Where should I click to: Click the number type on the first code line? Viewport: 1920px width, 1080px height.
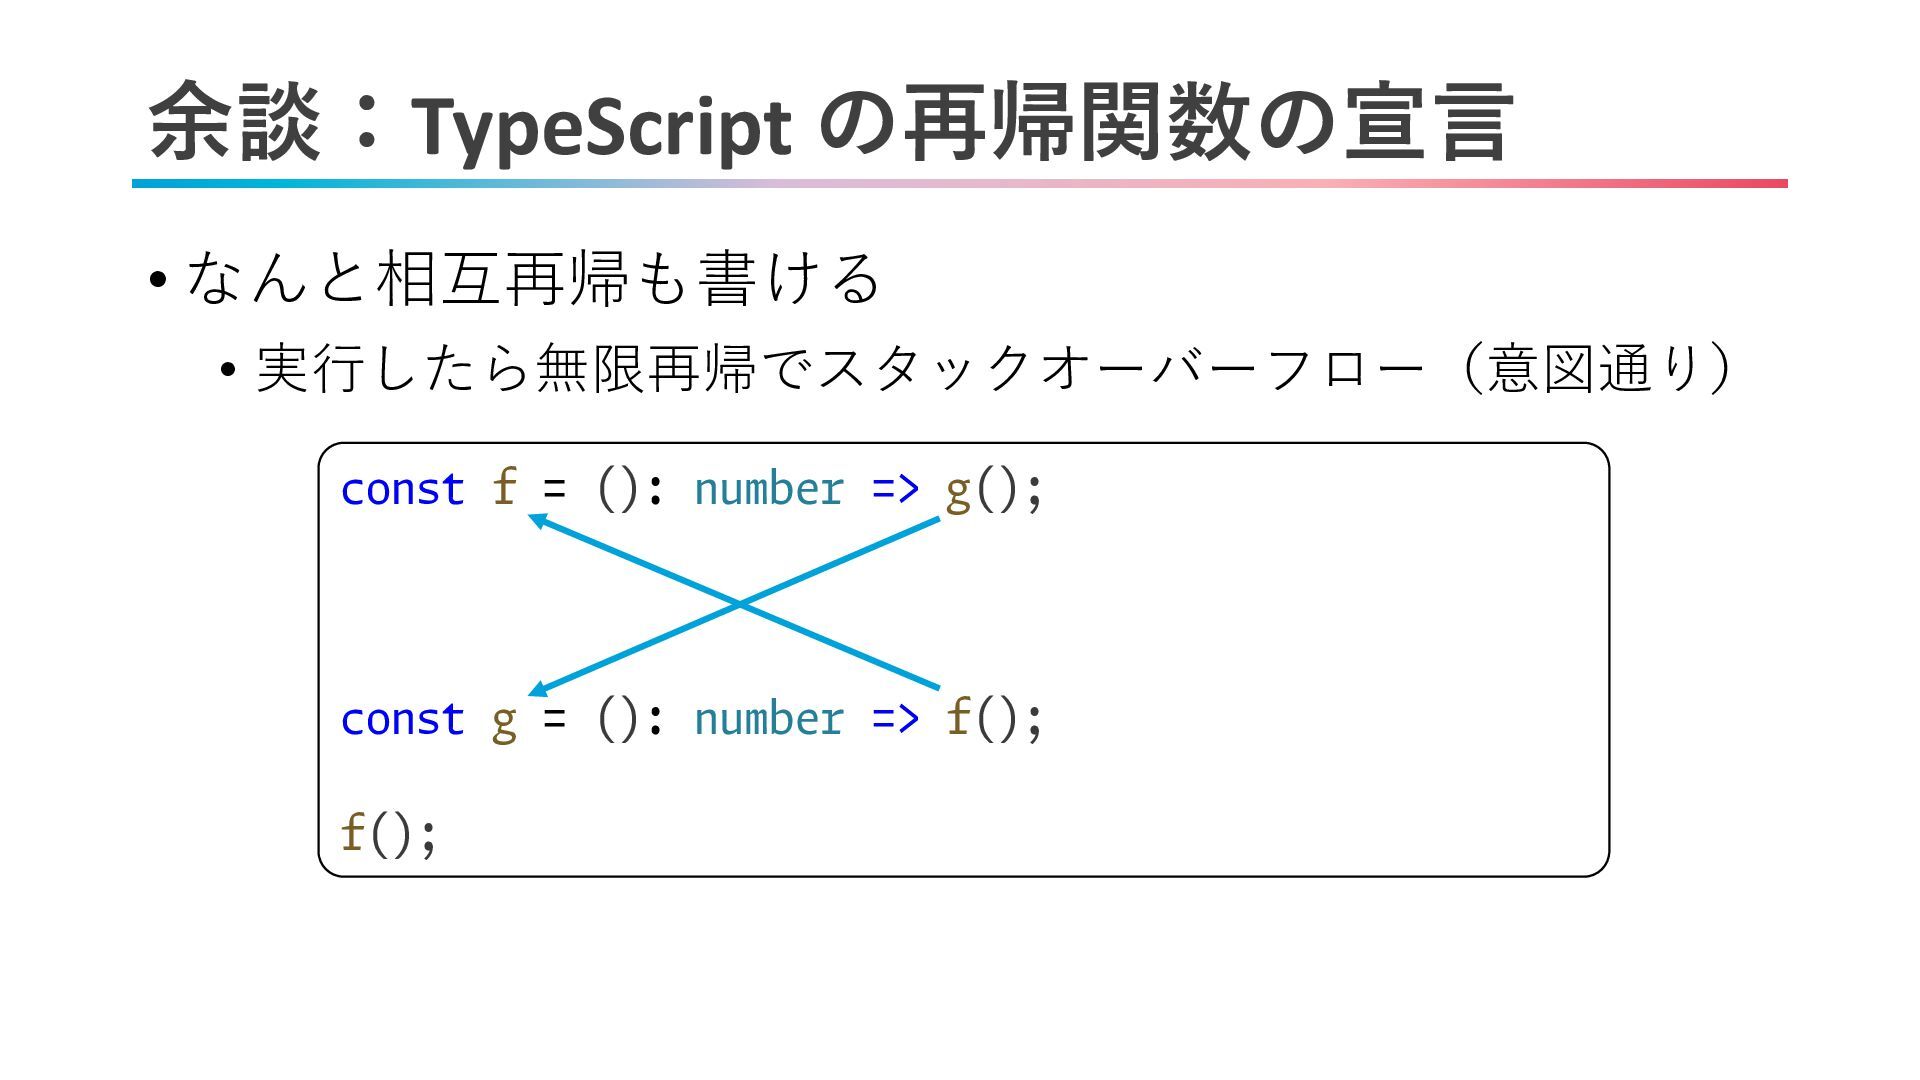pos(768,490)
